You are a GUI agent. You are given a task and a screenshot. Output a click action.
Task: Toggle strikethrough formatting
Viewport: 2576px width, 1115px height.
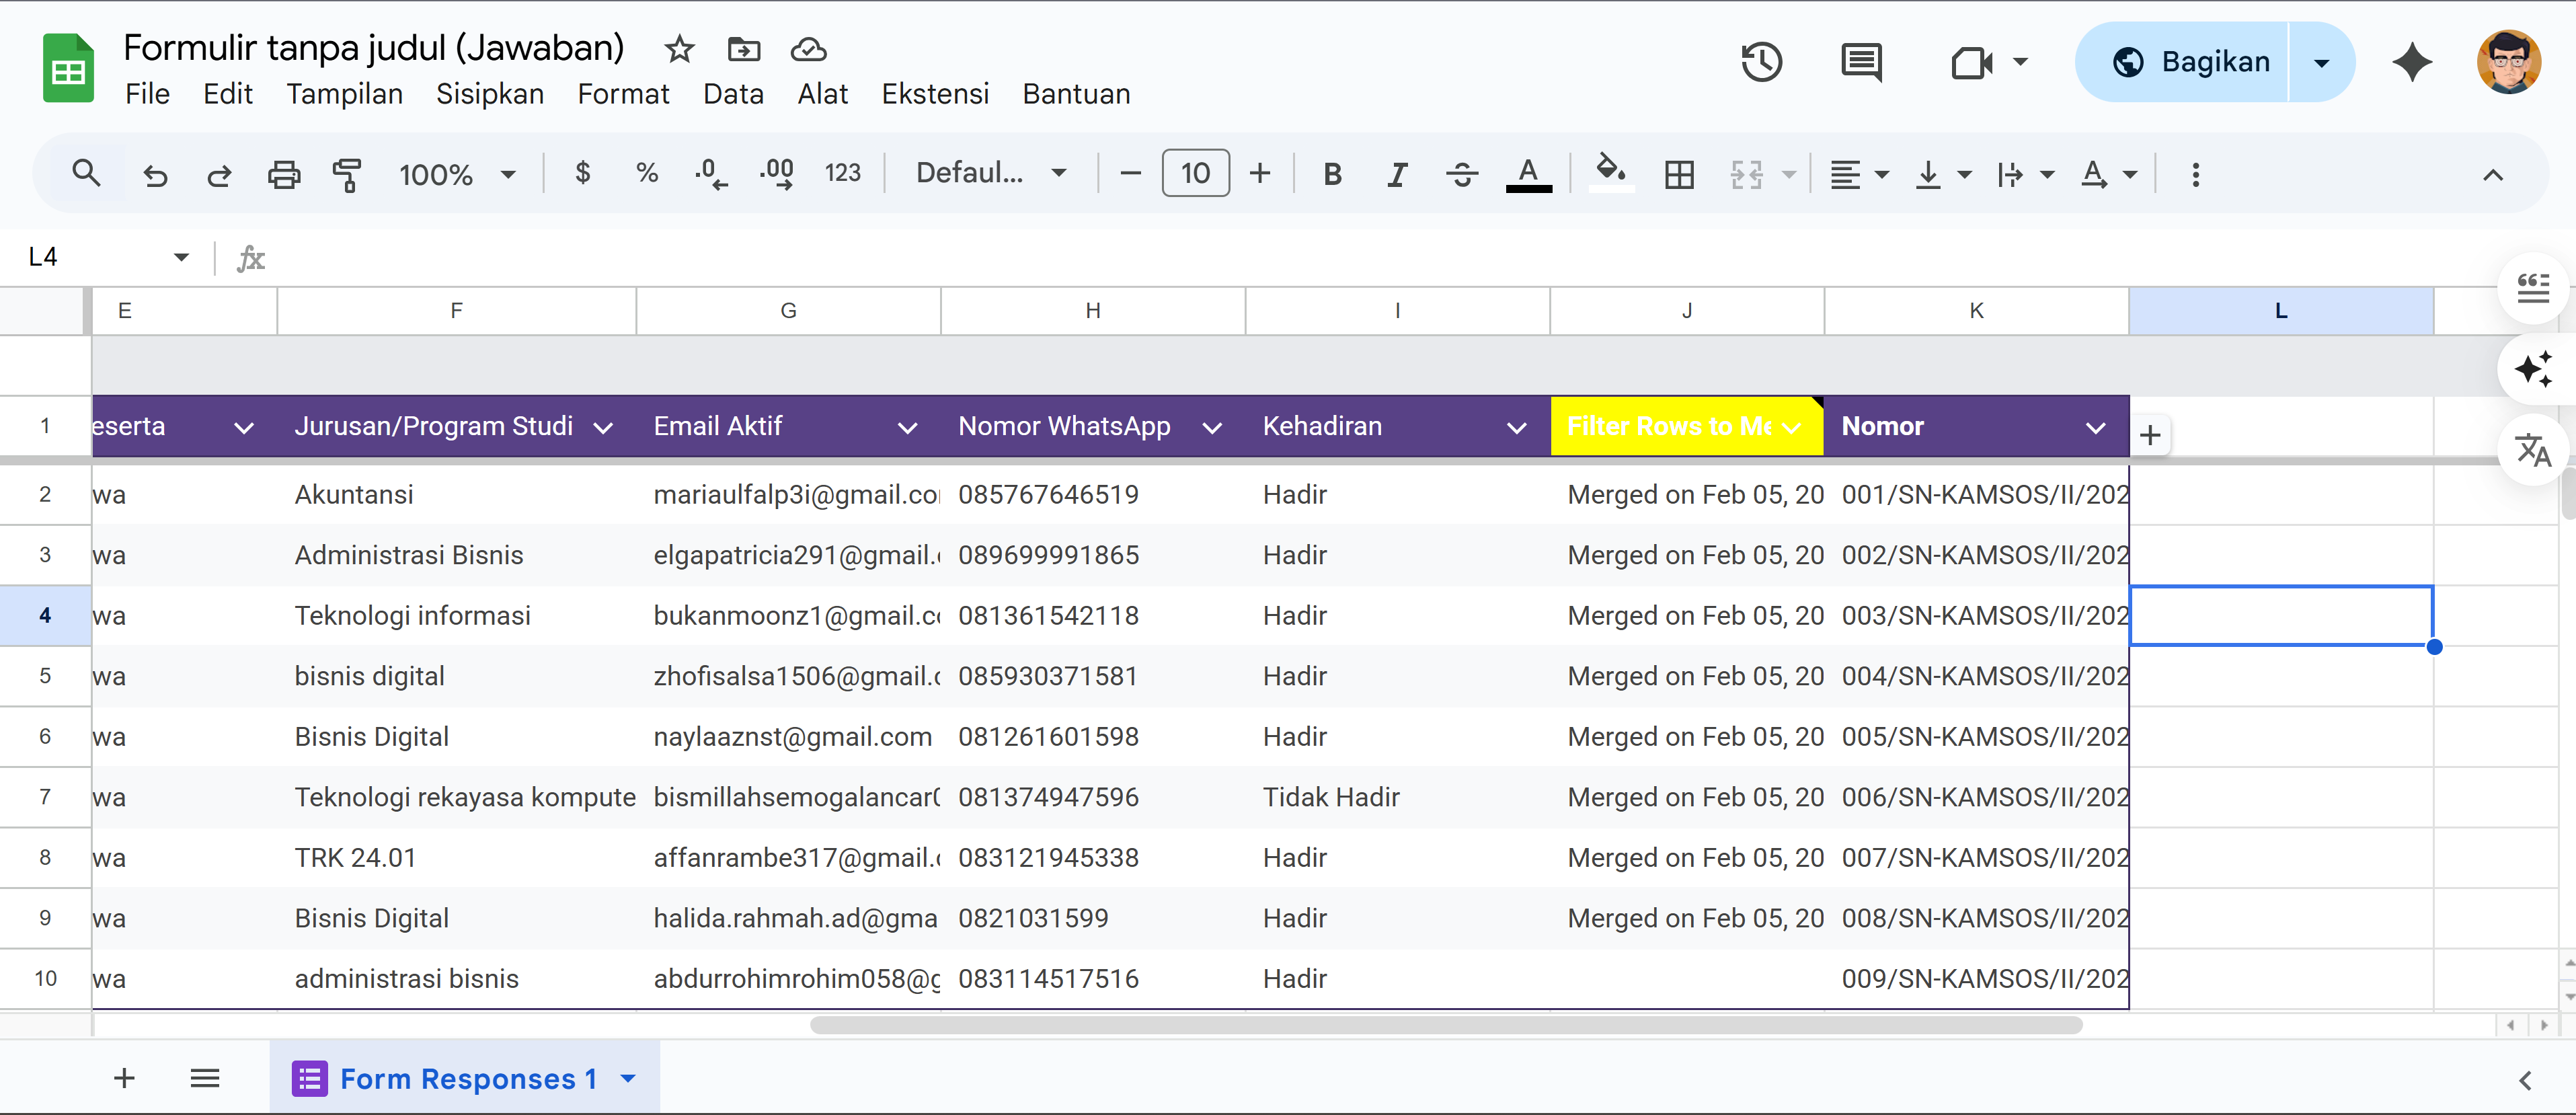[x=1462, y=174]
